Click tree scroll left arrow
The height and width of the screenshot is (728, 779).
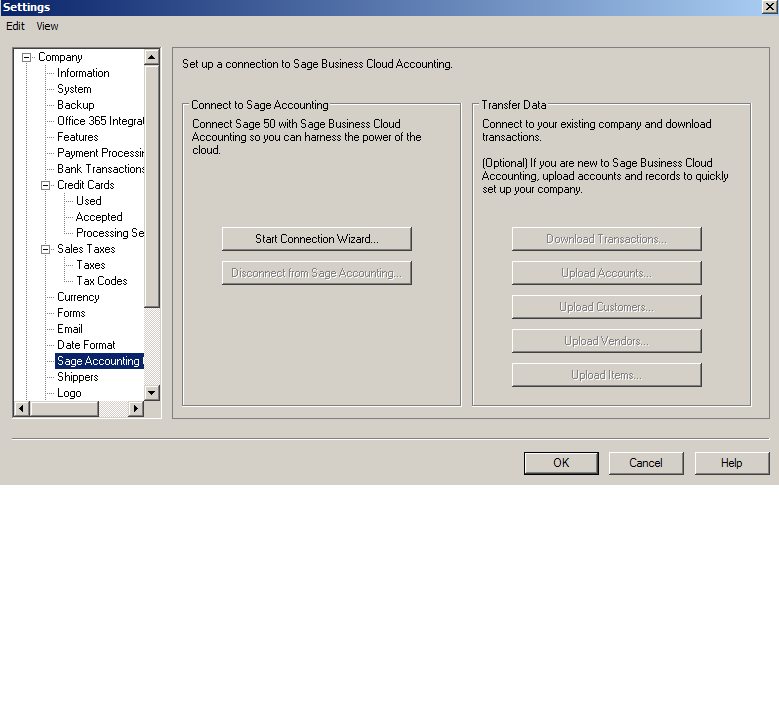click(21, 408)
